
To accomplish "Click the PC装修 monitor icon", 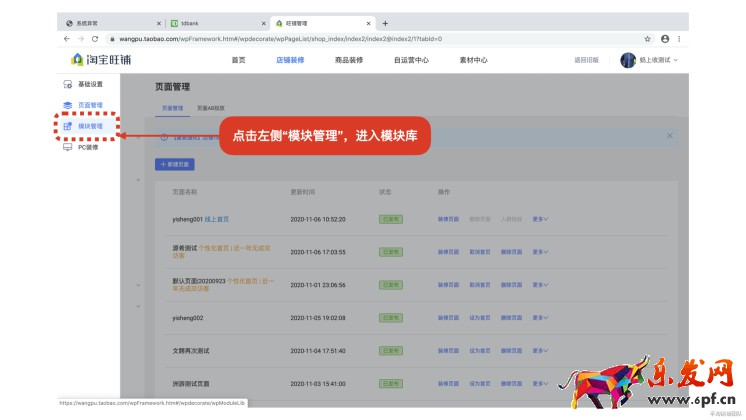I will (x=67, y=147).
